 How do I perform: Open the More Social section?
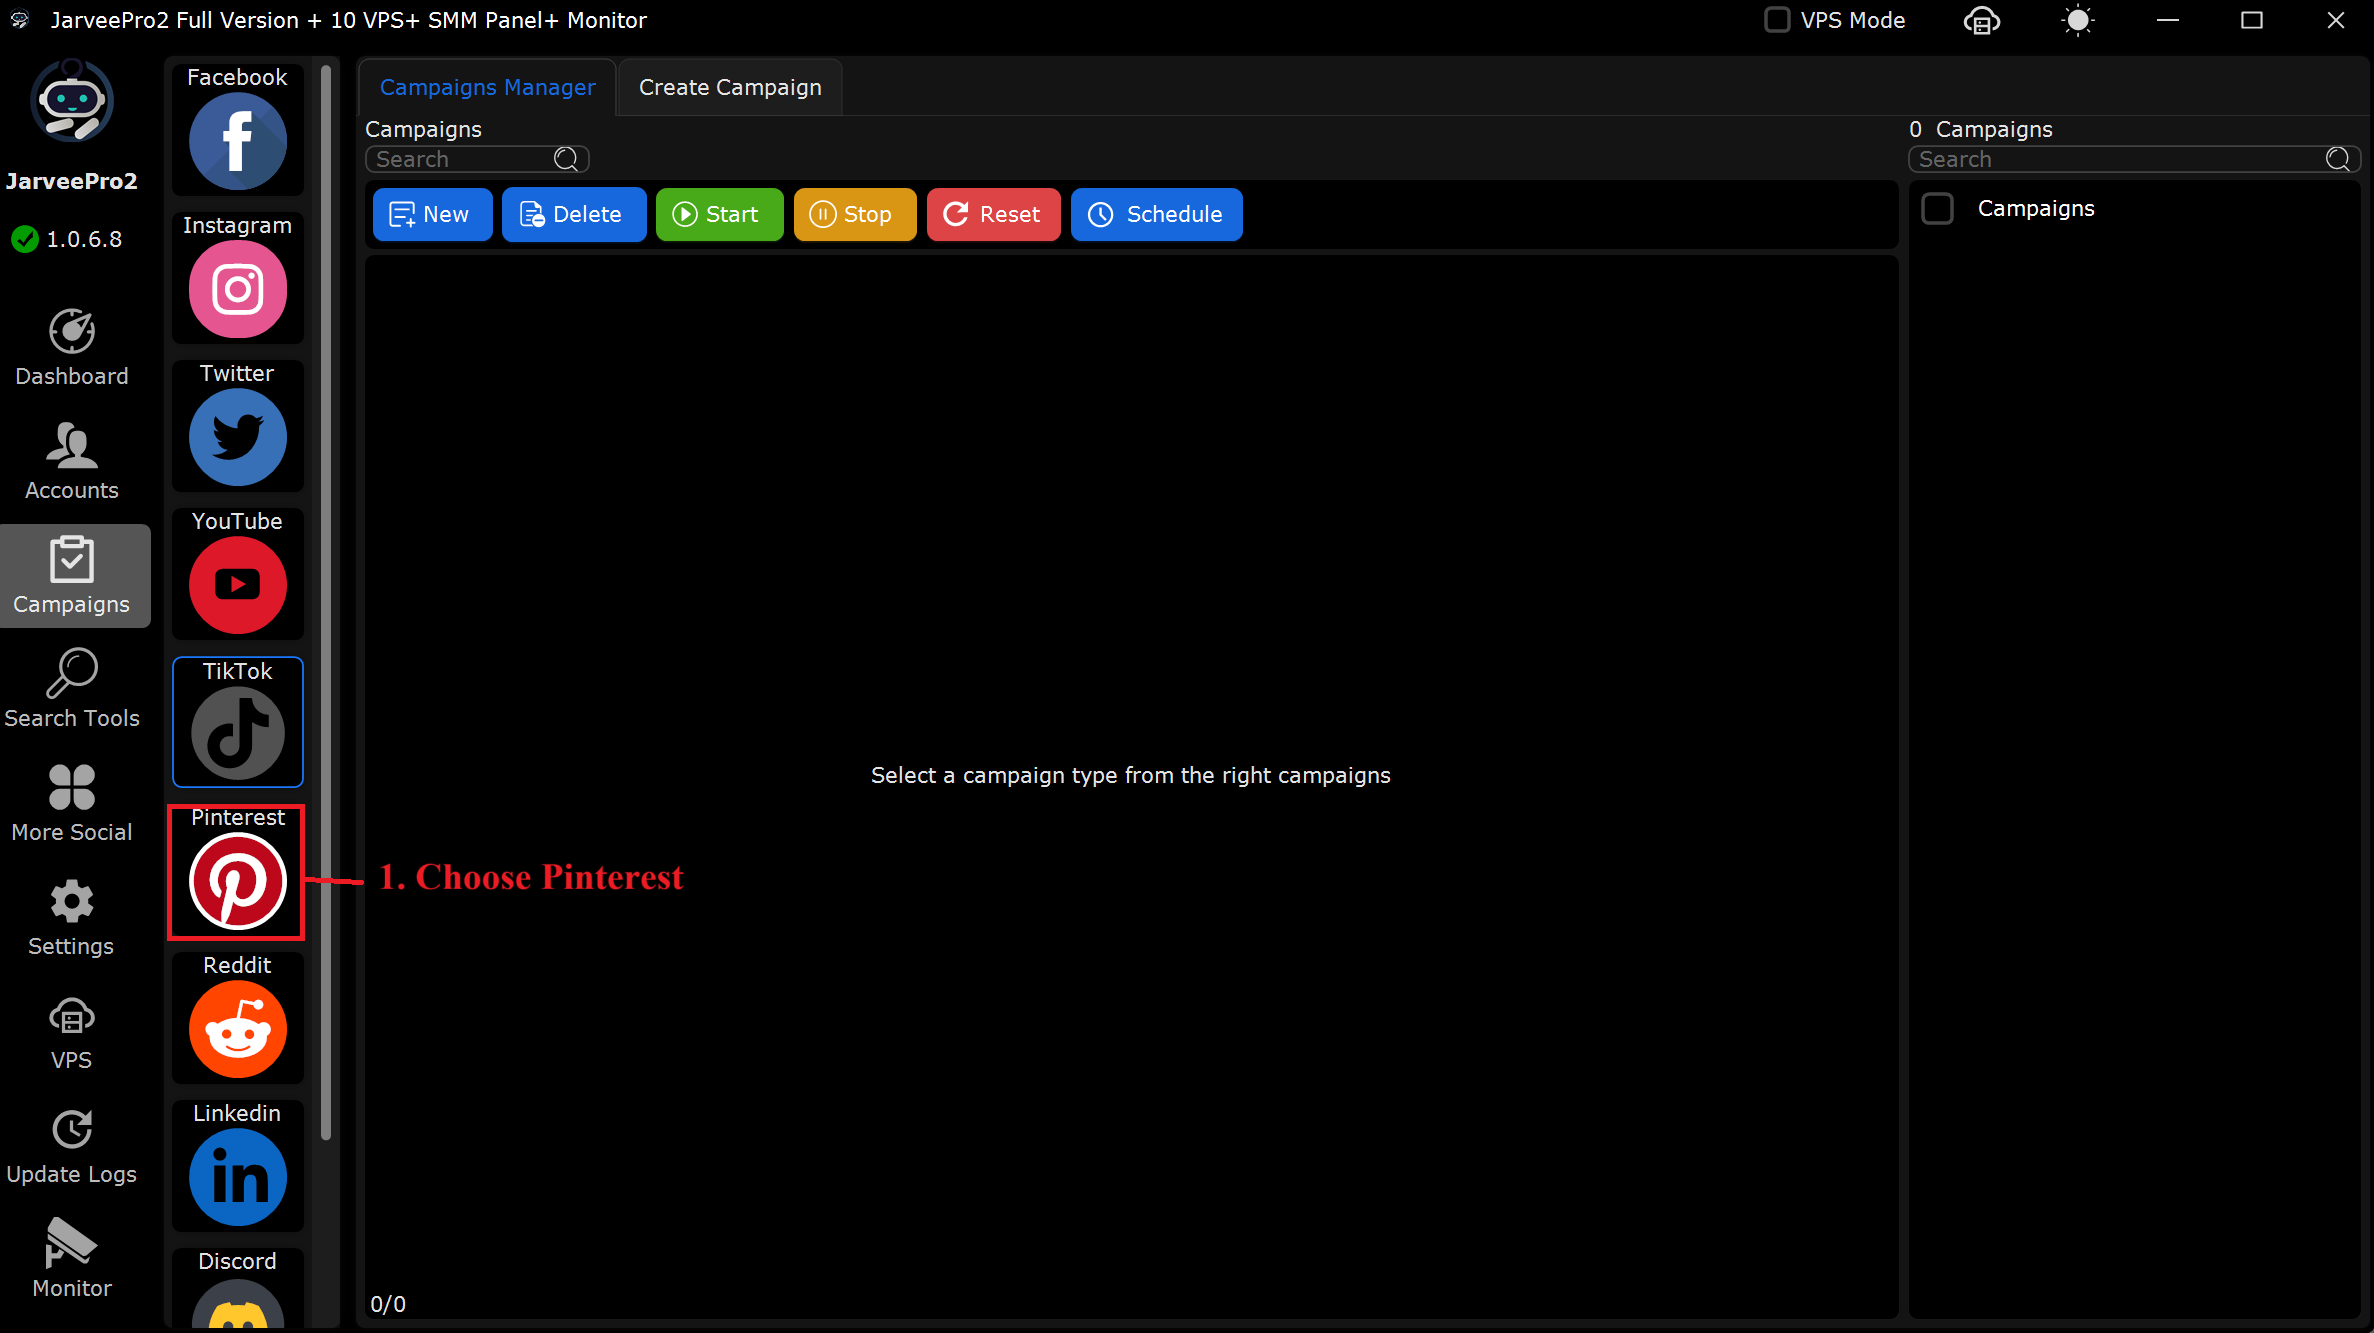72,804
